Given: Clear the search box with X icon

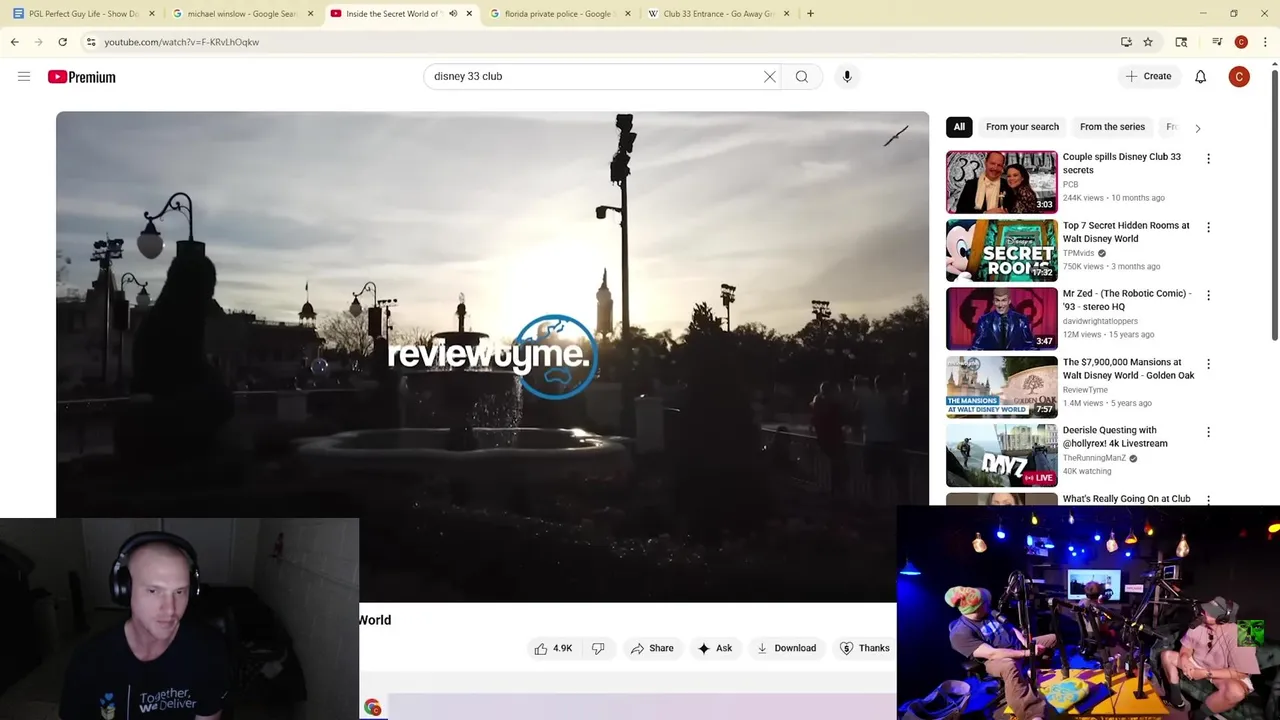Looking at the screenshot, I should [770, 76].
